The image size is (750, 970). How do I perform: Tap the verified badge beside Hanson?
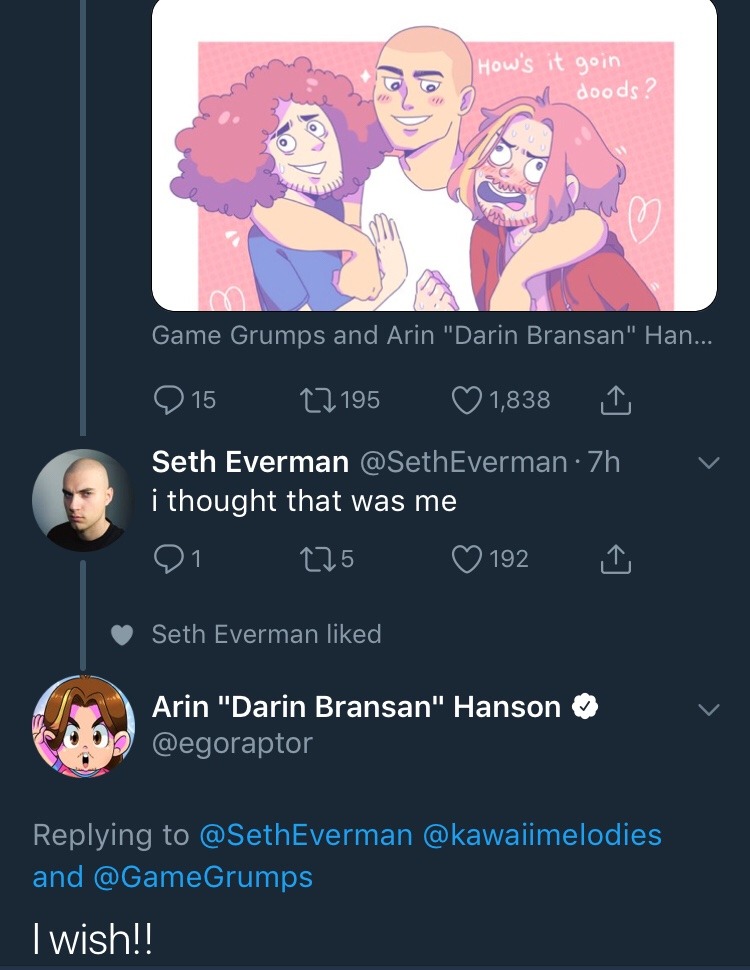coord(584,708)
